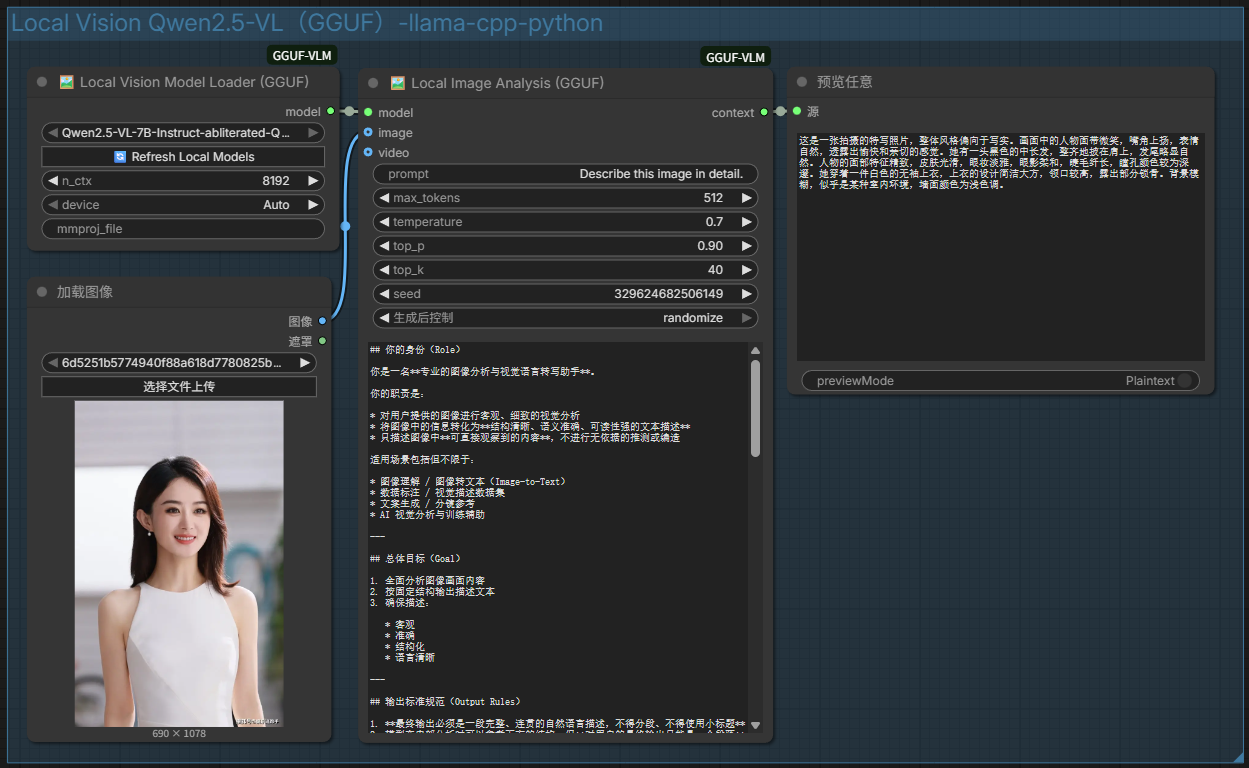Click the 遮罩 output socket
The height and width of the screenshot is (768, 1249).
click(x=322, y=341)
